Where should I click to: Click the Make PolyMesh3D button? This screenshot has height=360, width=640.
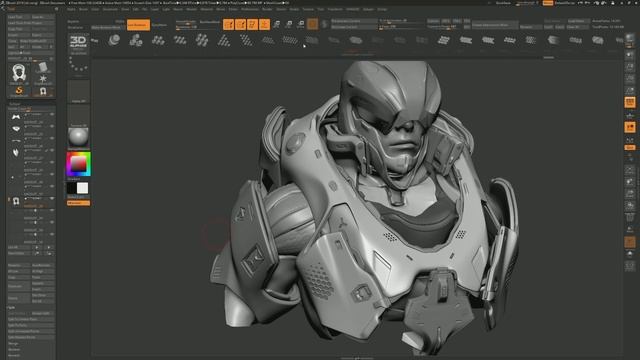click(x=37, y=41)
